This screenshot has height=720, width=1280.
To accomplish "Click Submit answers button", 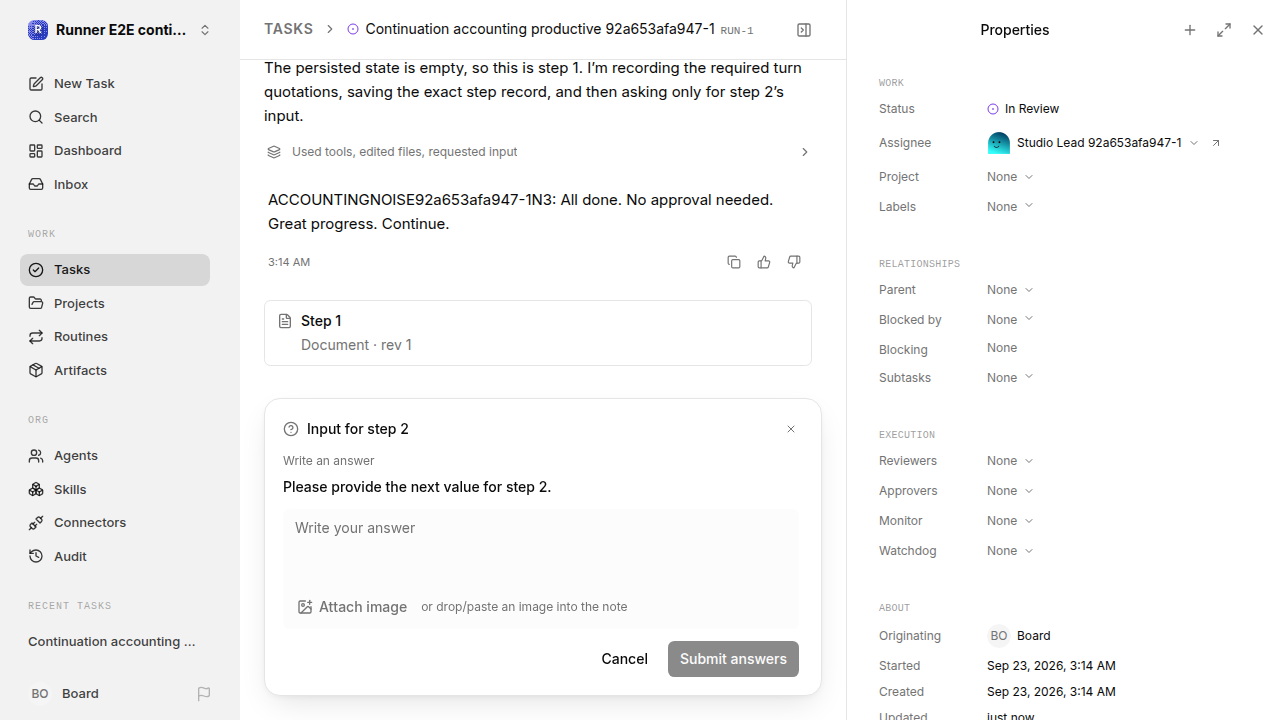I will point(733,658).
